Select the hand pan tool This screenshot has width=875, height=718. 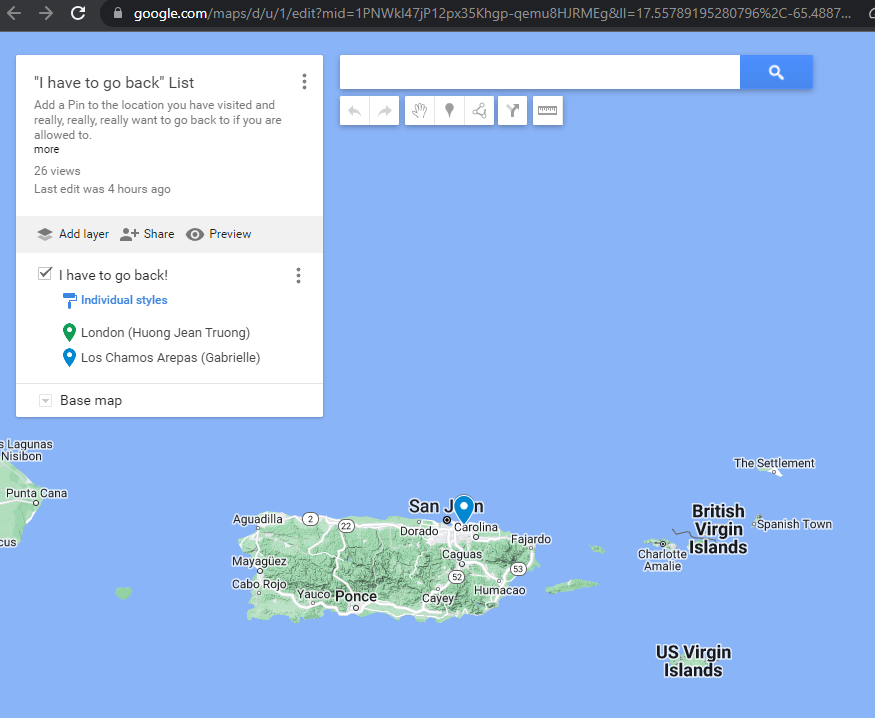pyautogui.click(x=420, y=111)
